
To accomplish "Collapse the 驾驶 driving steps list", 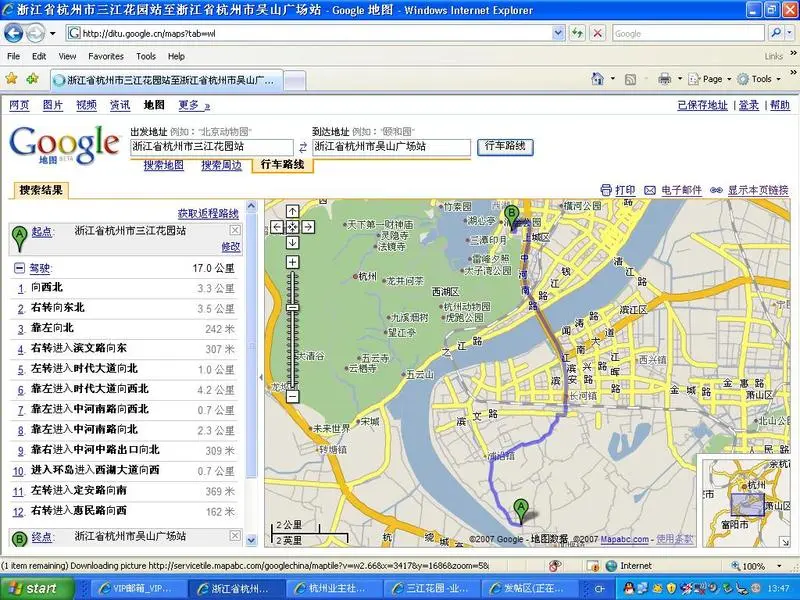I will coord(19,268).
